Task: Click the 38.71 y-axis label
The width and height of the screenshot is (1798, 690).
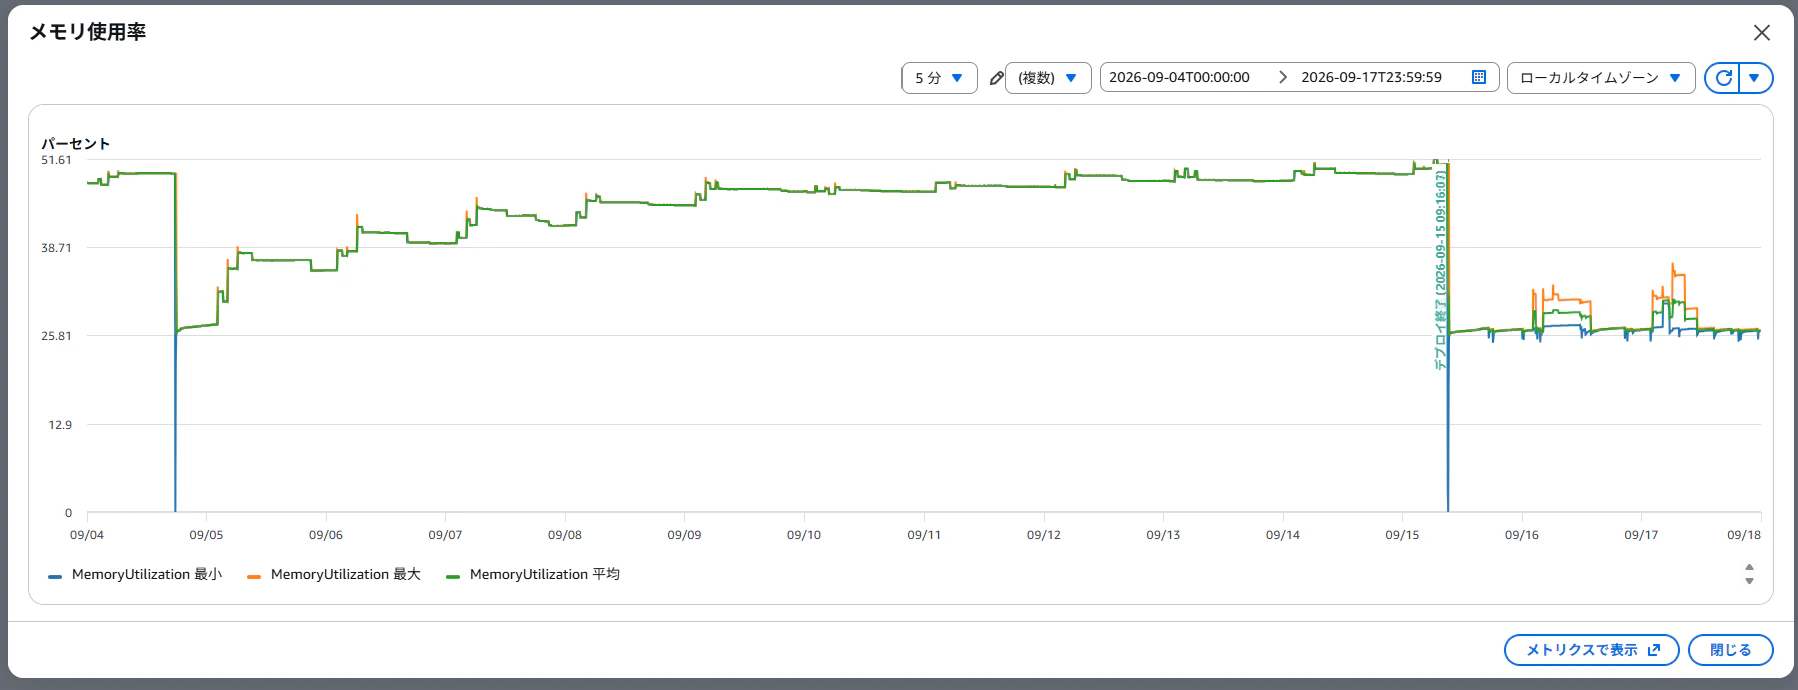Action: [x=56, y=248]
